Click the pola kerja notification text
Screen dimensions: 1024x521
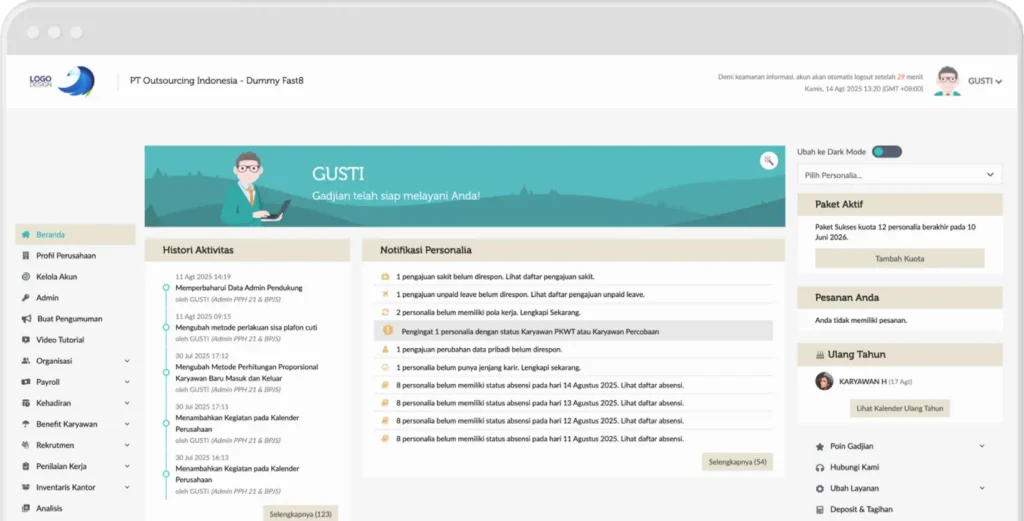[x=488, y=313]
